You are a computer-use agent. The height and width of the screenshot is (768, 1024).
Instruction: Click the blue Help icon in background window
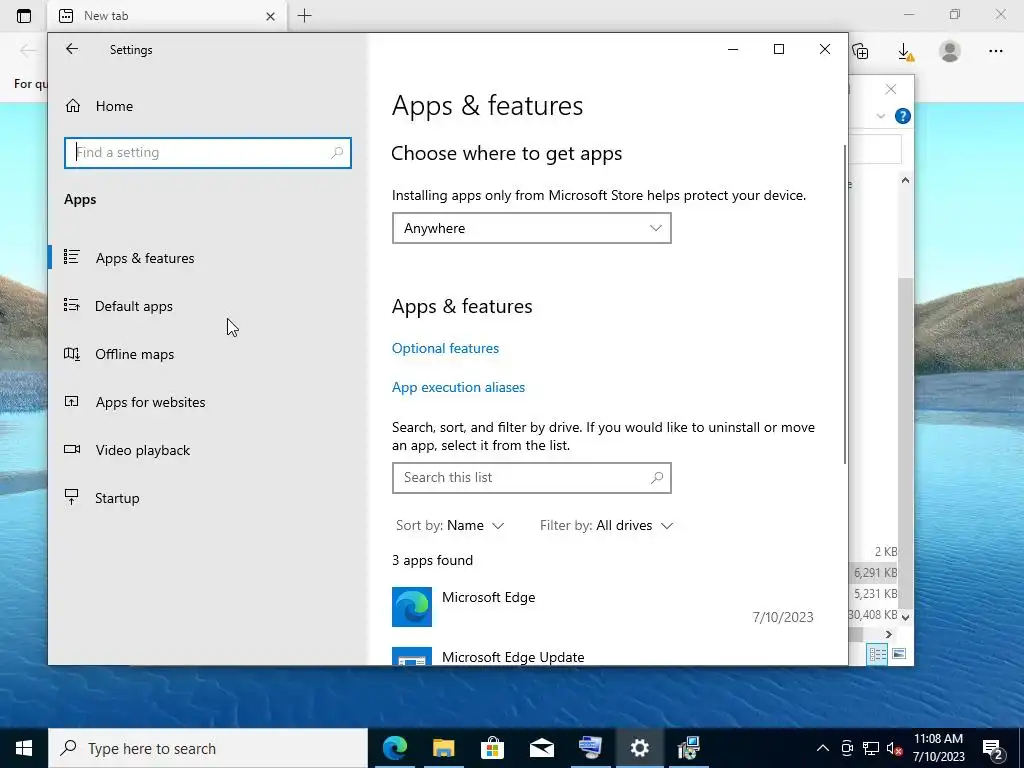click(903, 116)
